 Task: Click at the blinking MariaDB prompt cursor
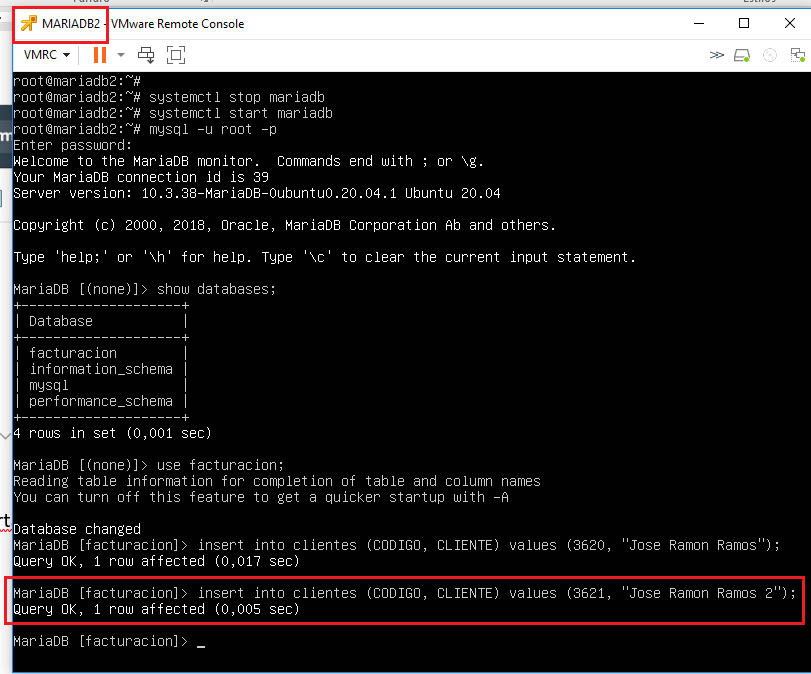(x=200, y=642)
